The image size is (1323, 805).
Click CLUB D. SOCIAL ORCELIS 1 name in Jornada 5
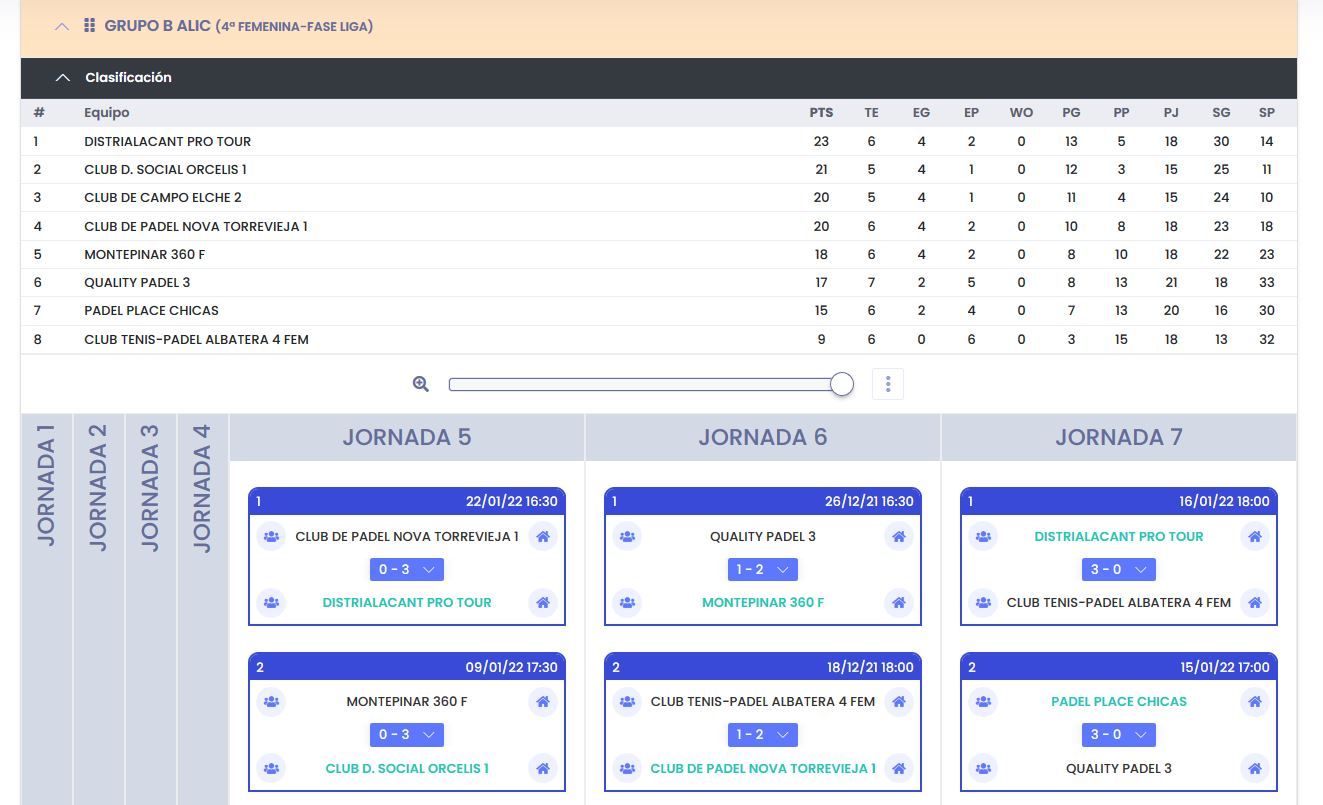407,769
